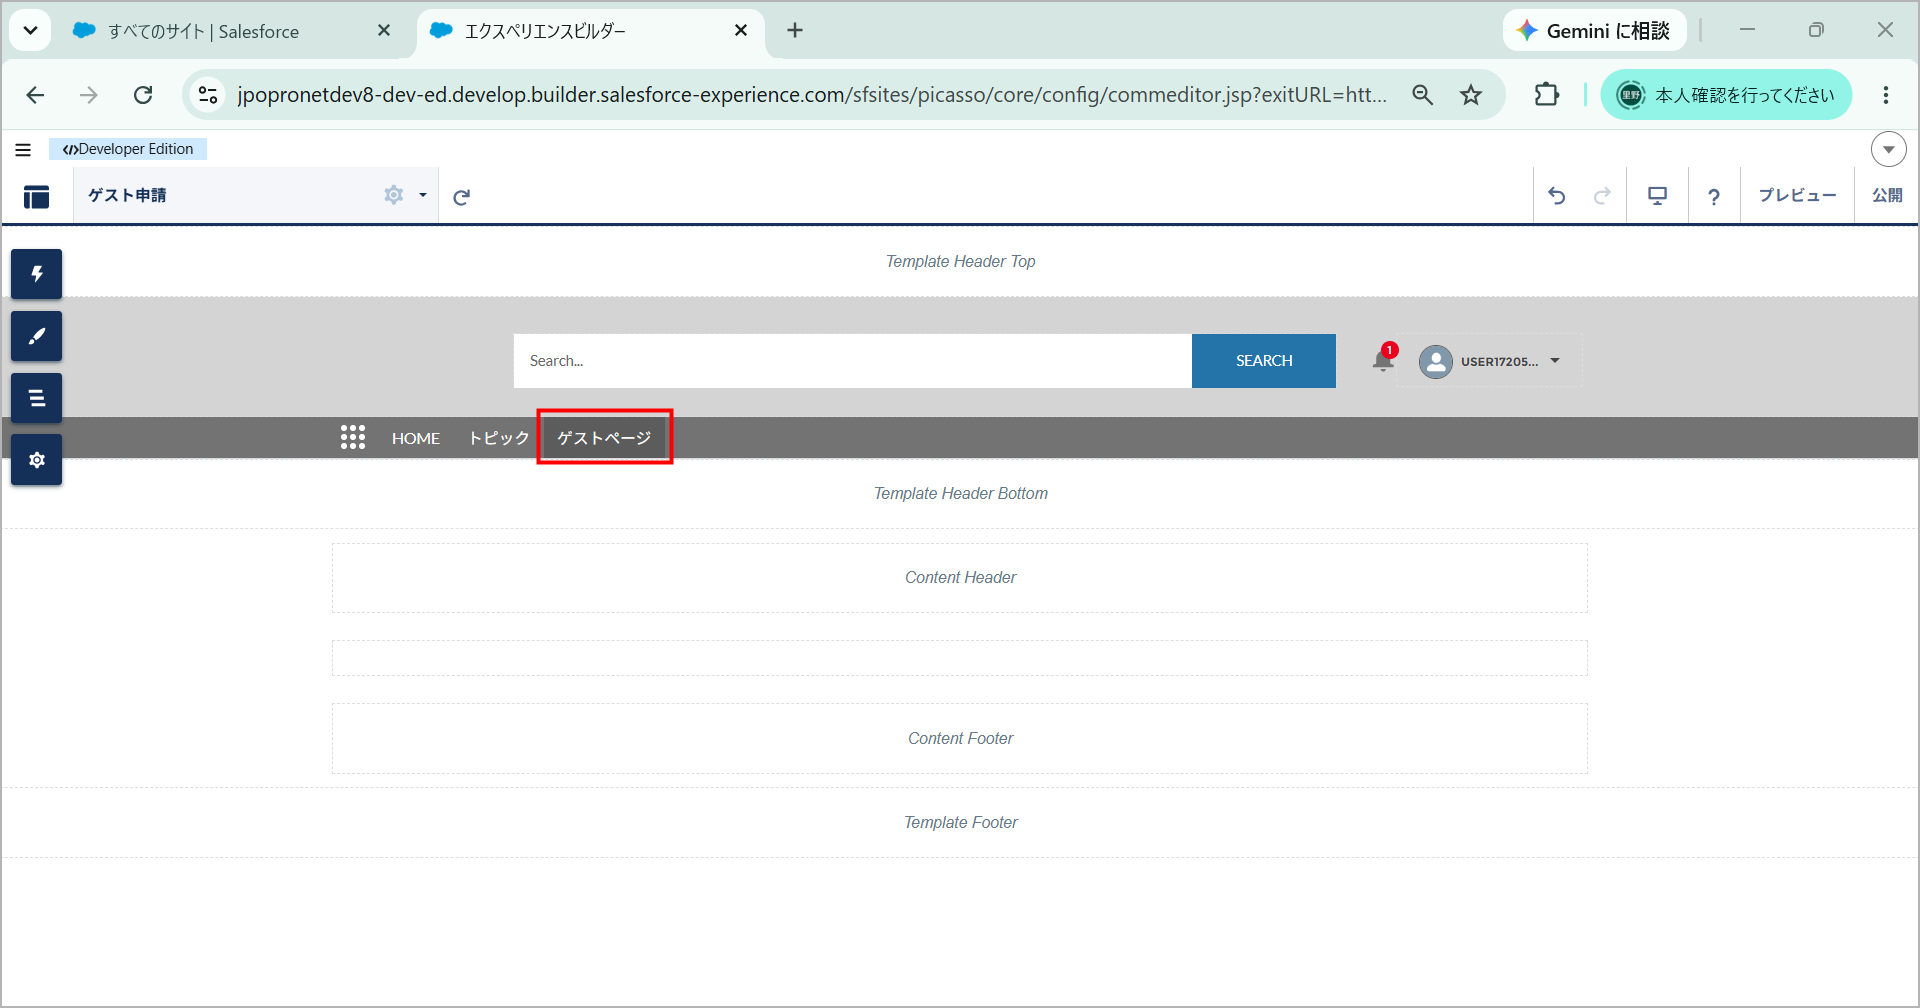Select the ゲストページ navigation tab
Viewport: 1920px width, 1008px height.
[x=604, y=438]
